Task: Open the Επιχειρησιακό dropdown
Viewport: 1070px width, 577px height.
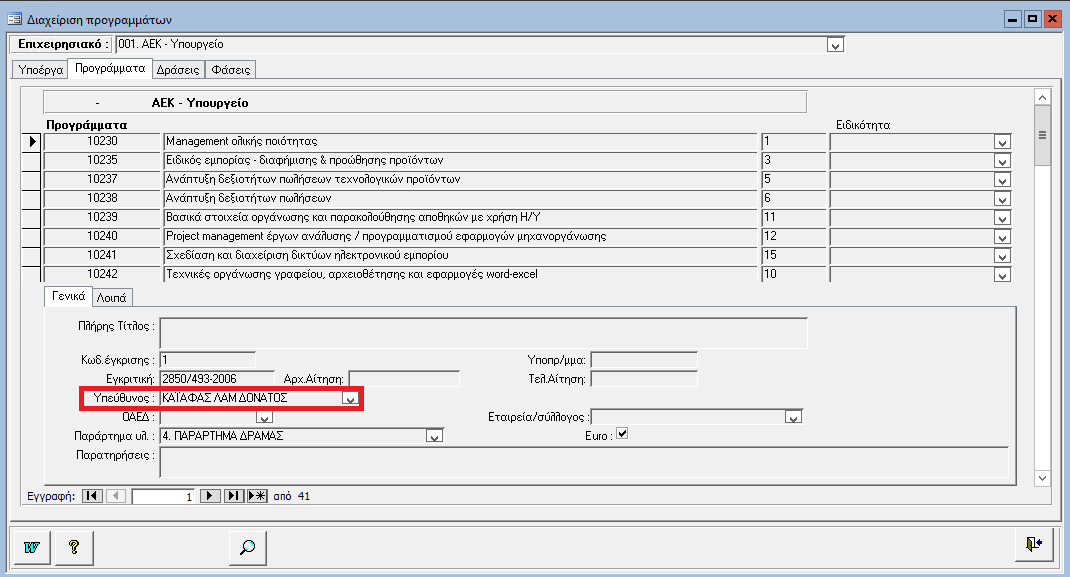Action: click(x=835, y=45)
